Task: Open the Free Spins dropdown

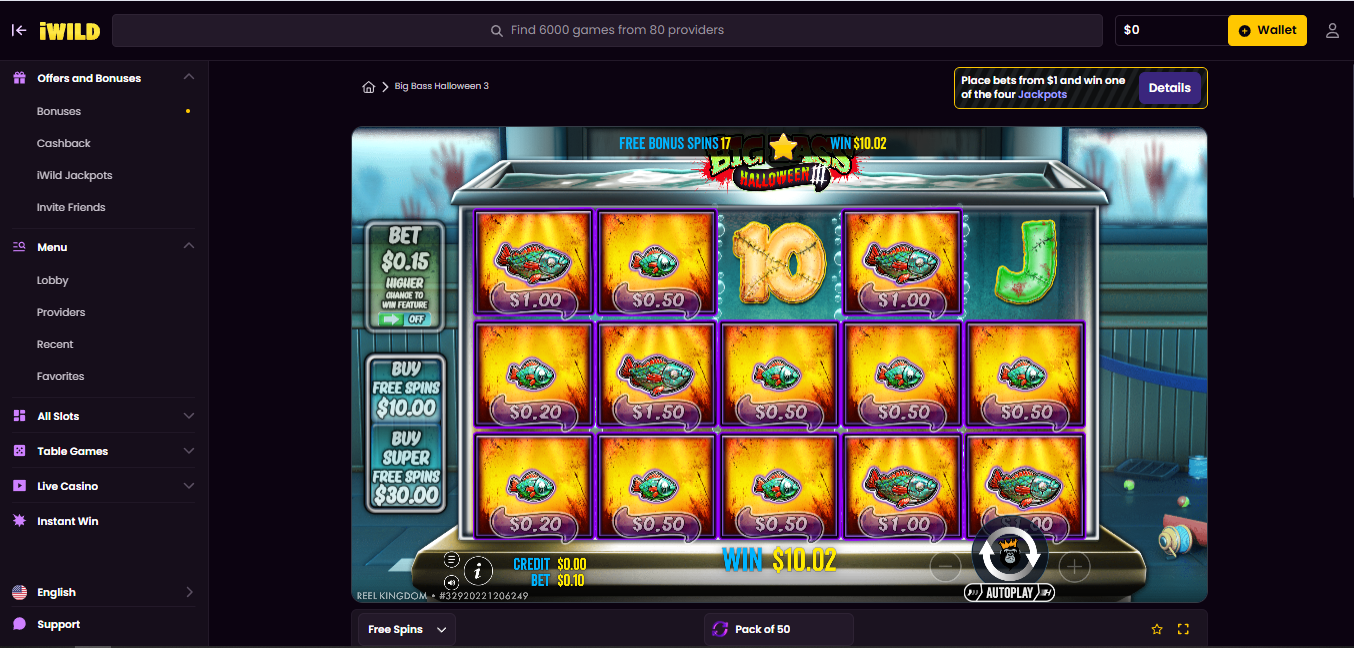Action: point(407,629)
